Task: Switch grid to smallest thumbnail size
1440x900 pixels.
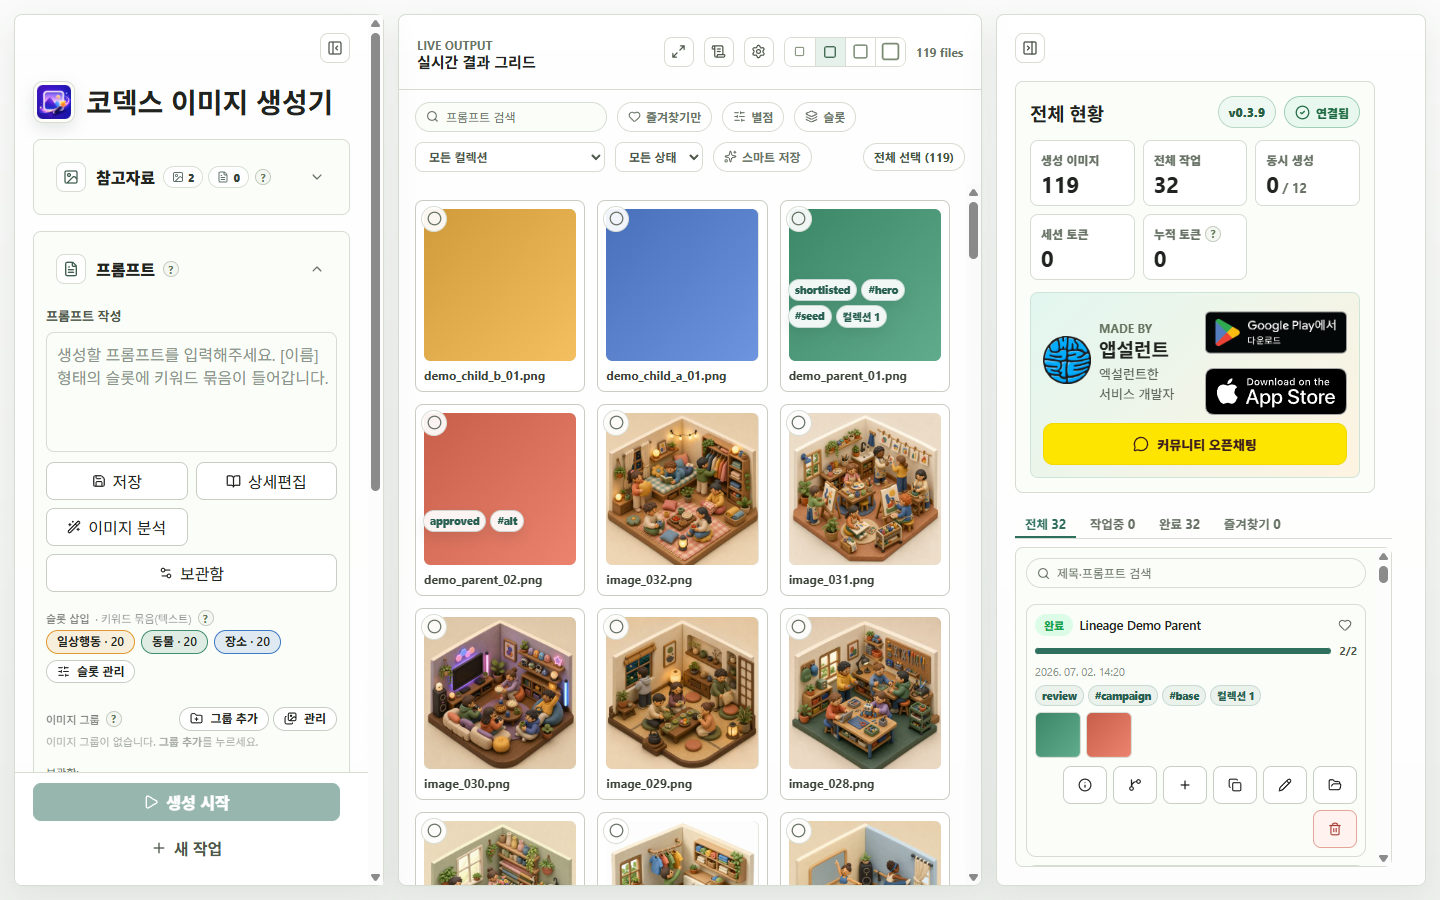Action: (799, 52)
